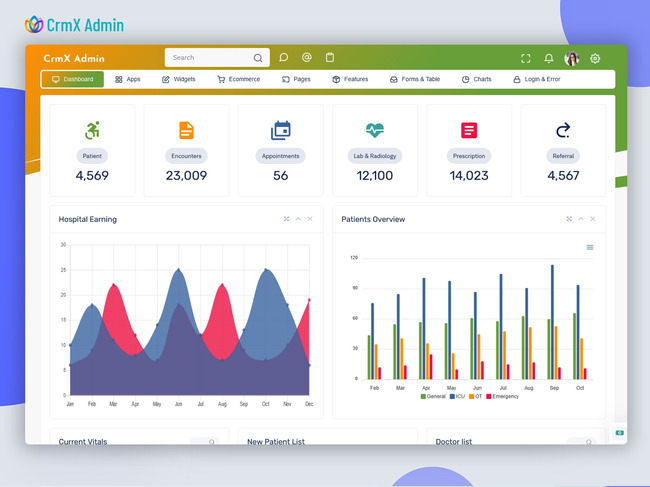
Task: Toggle the Emergency series in chart legend
Action: 502,397
